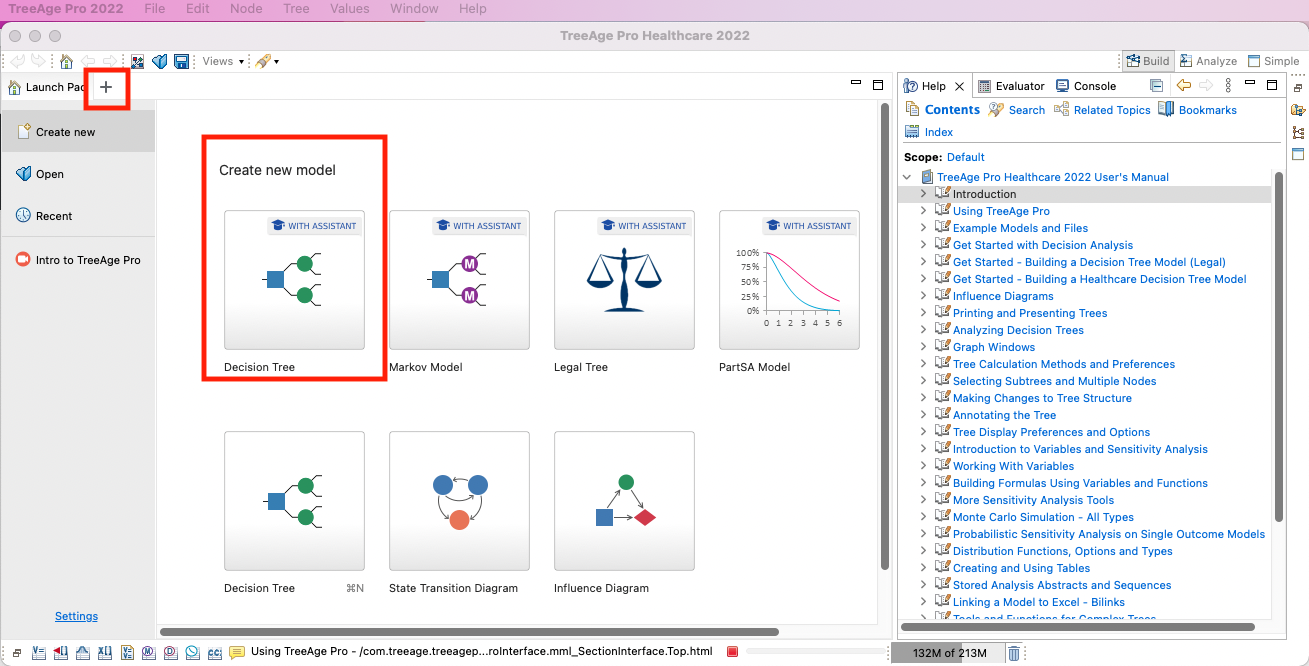Image resolution: width=1309 pixels, height=666 pixels.
Task: Click the Home icon in the main toolbar
Action: coord(66,61)
